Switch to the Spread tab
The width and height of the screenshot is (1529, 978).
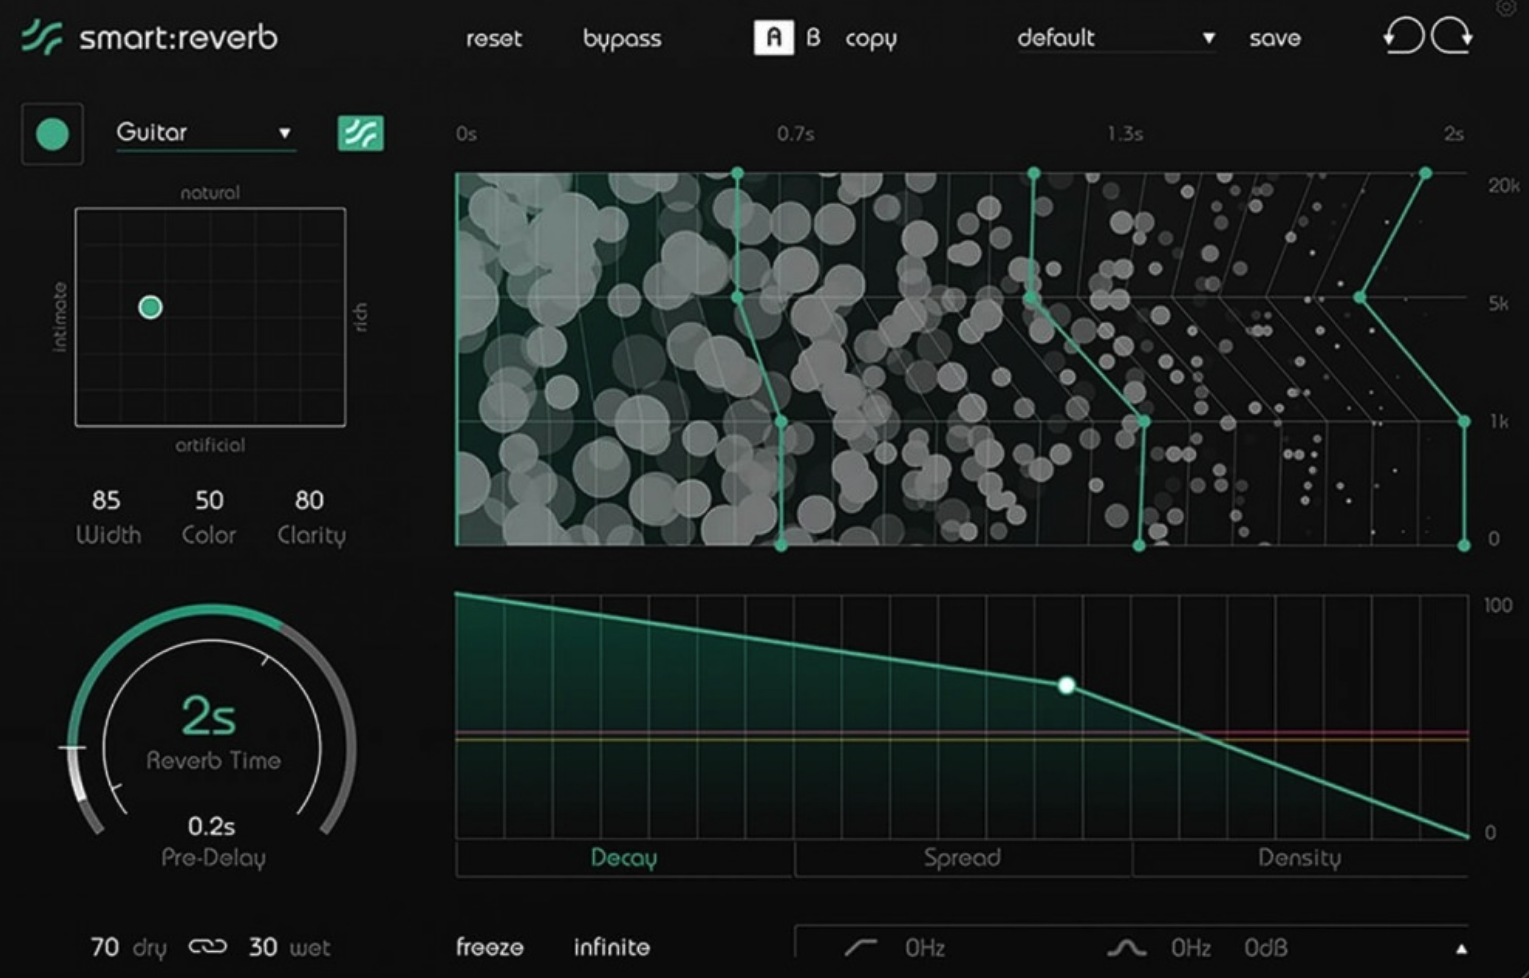(x=962, y=858)
